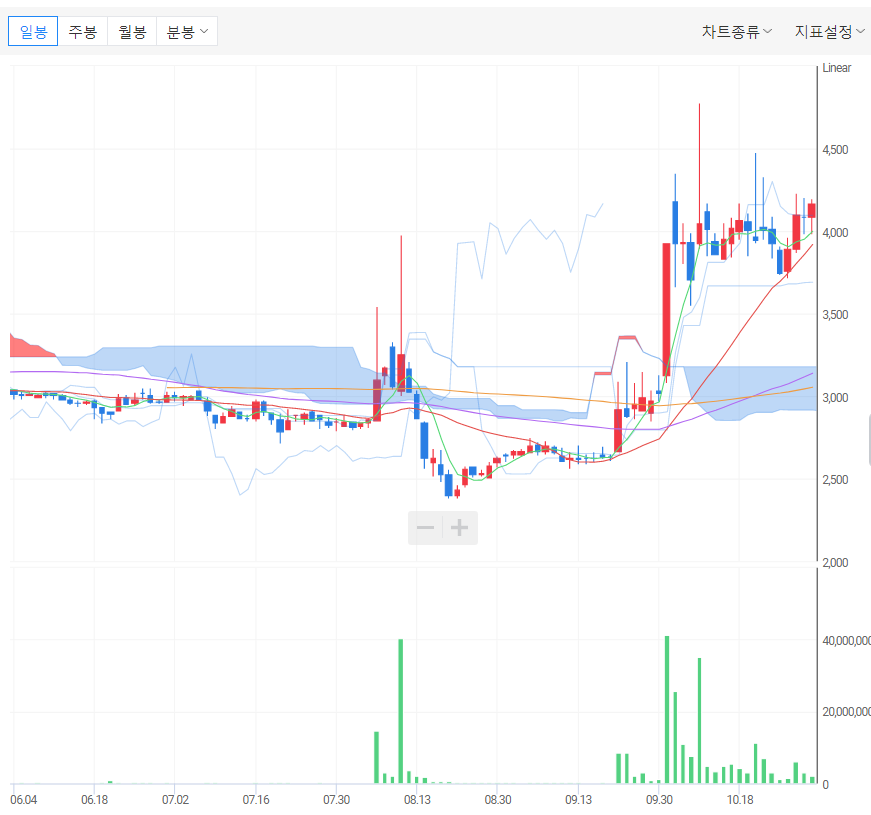The image size is (871, 815).
Task: Zoom out the chart with minus icon
Action: click(426, 528)
